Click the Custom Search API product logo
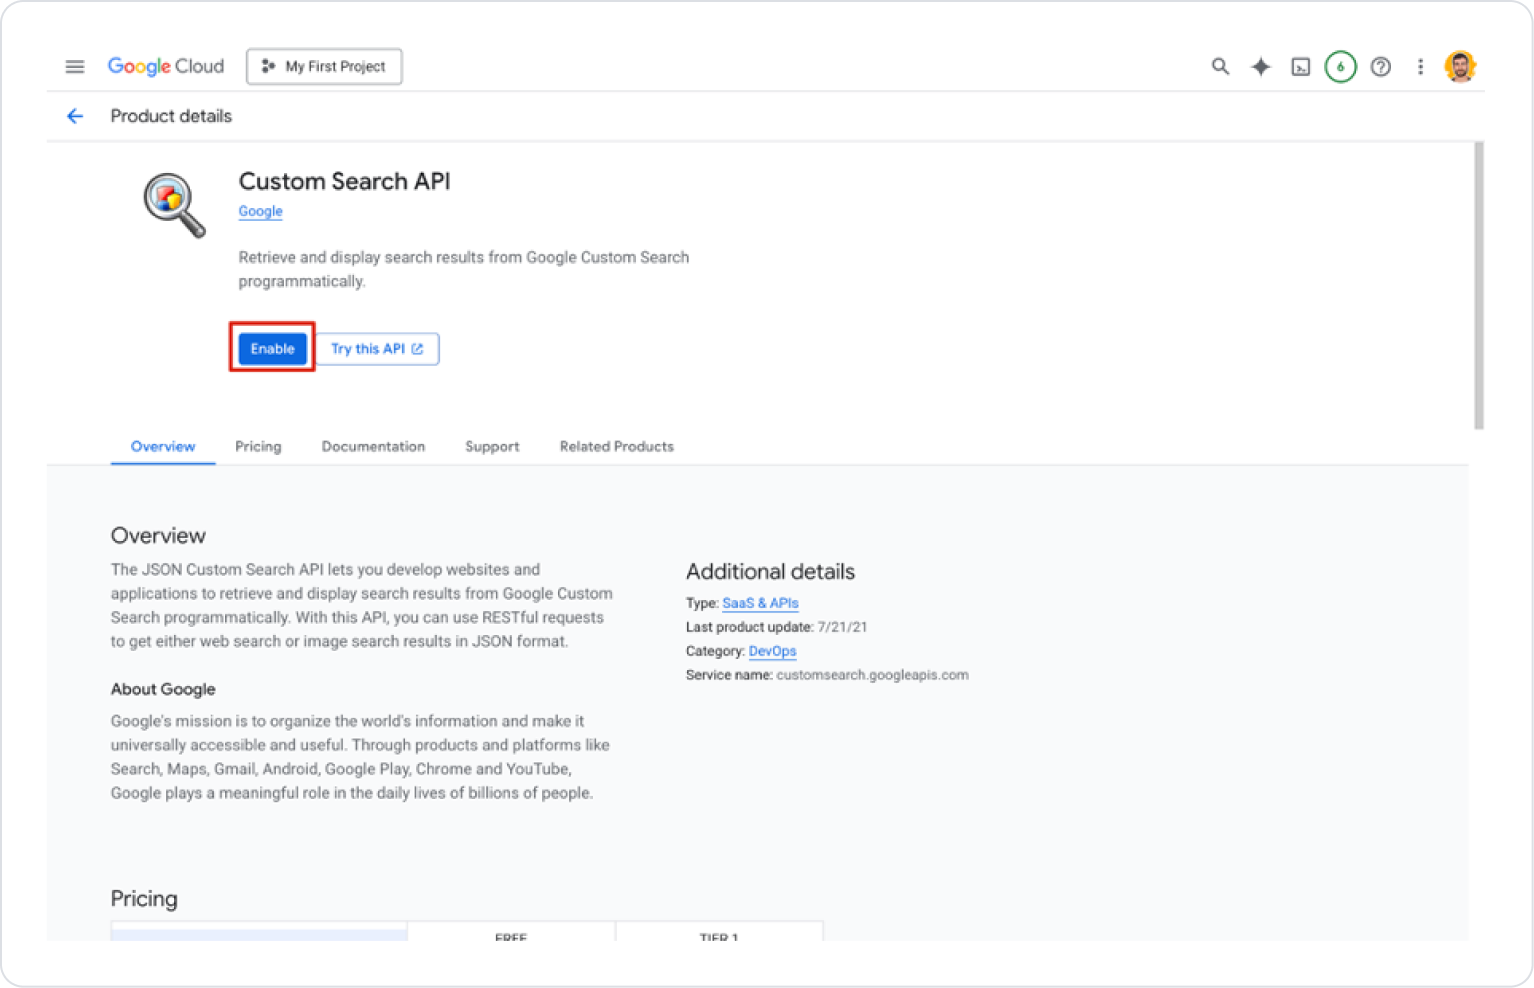 point(175,206)
